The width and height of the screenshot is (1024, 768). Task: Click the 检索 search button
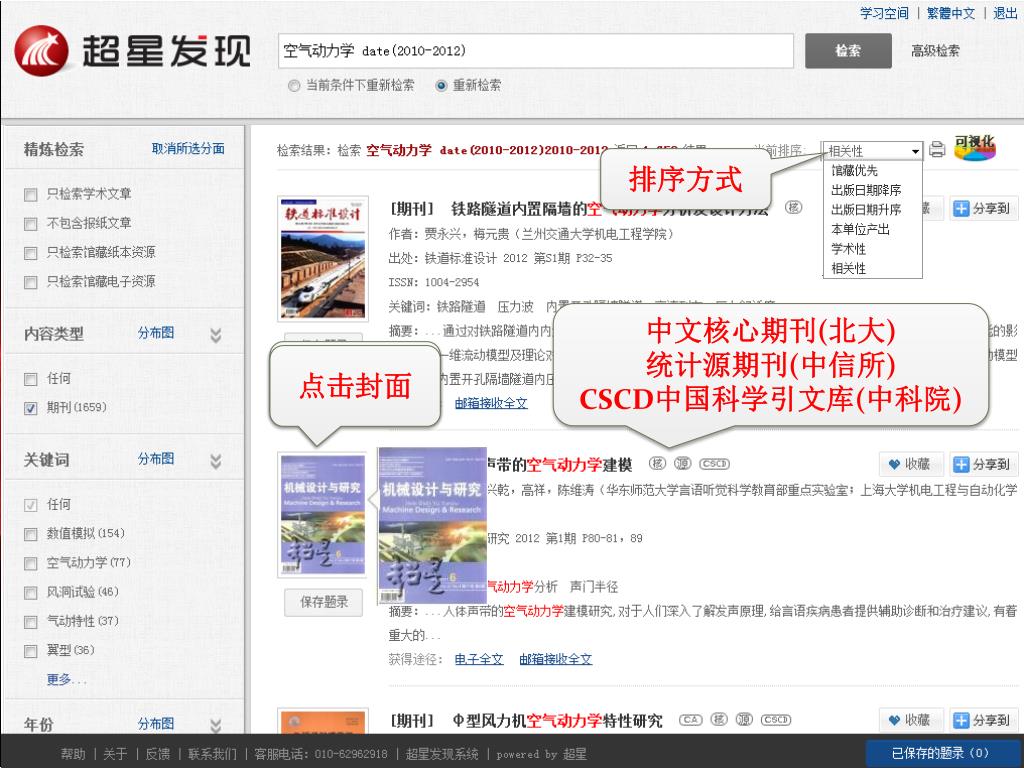coord(848,51)
